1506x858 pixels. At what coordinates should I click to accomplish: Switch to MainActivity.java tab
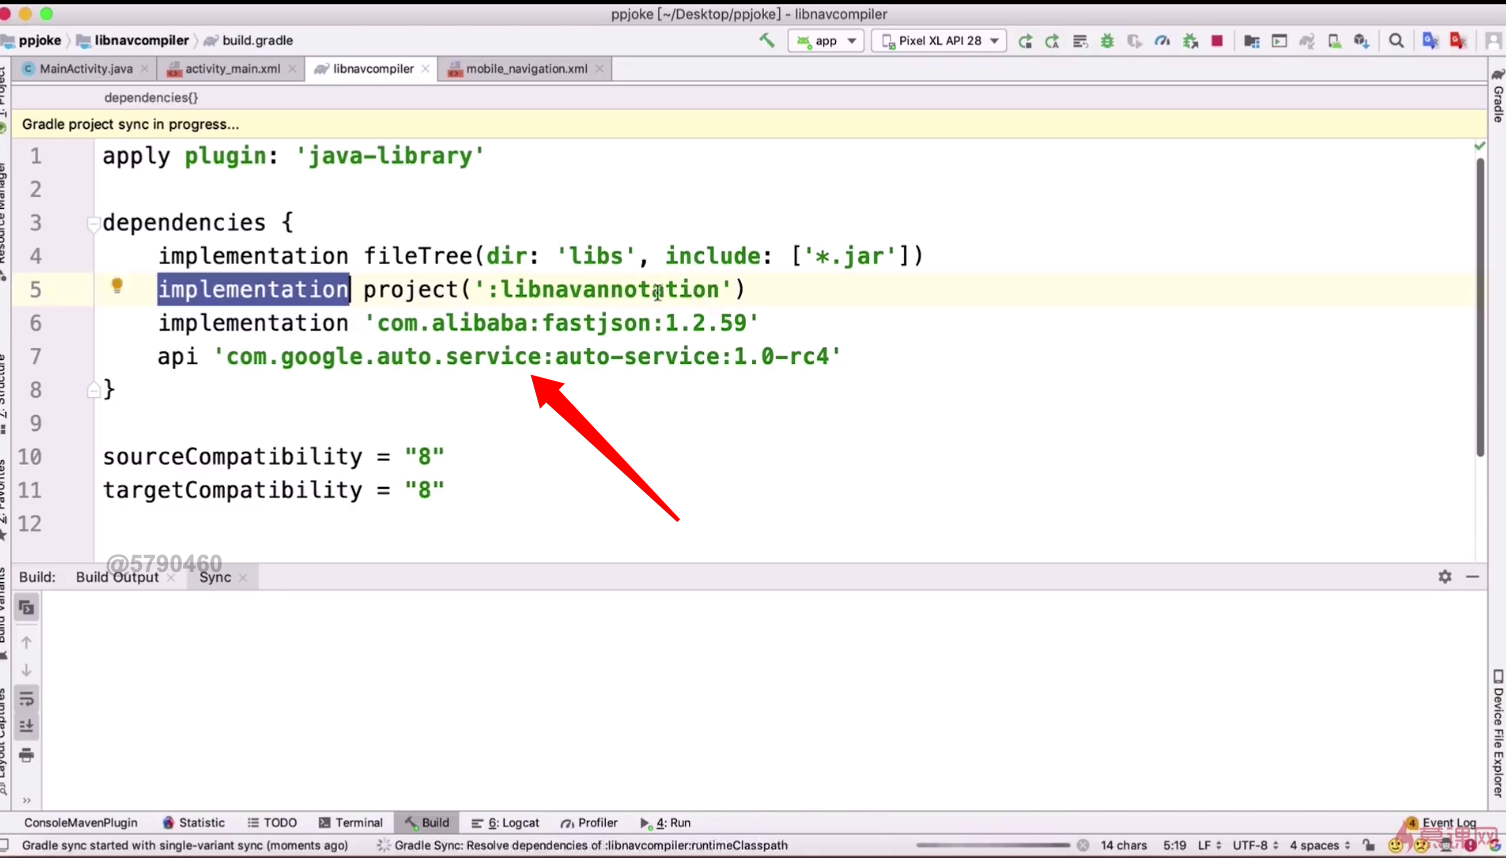tap(85, 69)
